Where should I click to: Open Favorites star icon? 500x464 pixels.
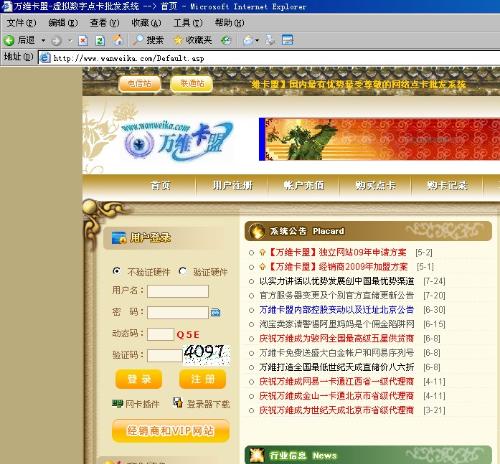[x=178, y=41]
